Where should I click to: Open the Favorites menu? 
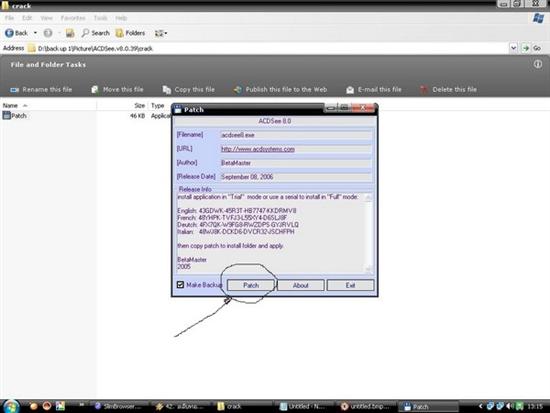click(73, 18)
